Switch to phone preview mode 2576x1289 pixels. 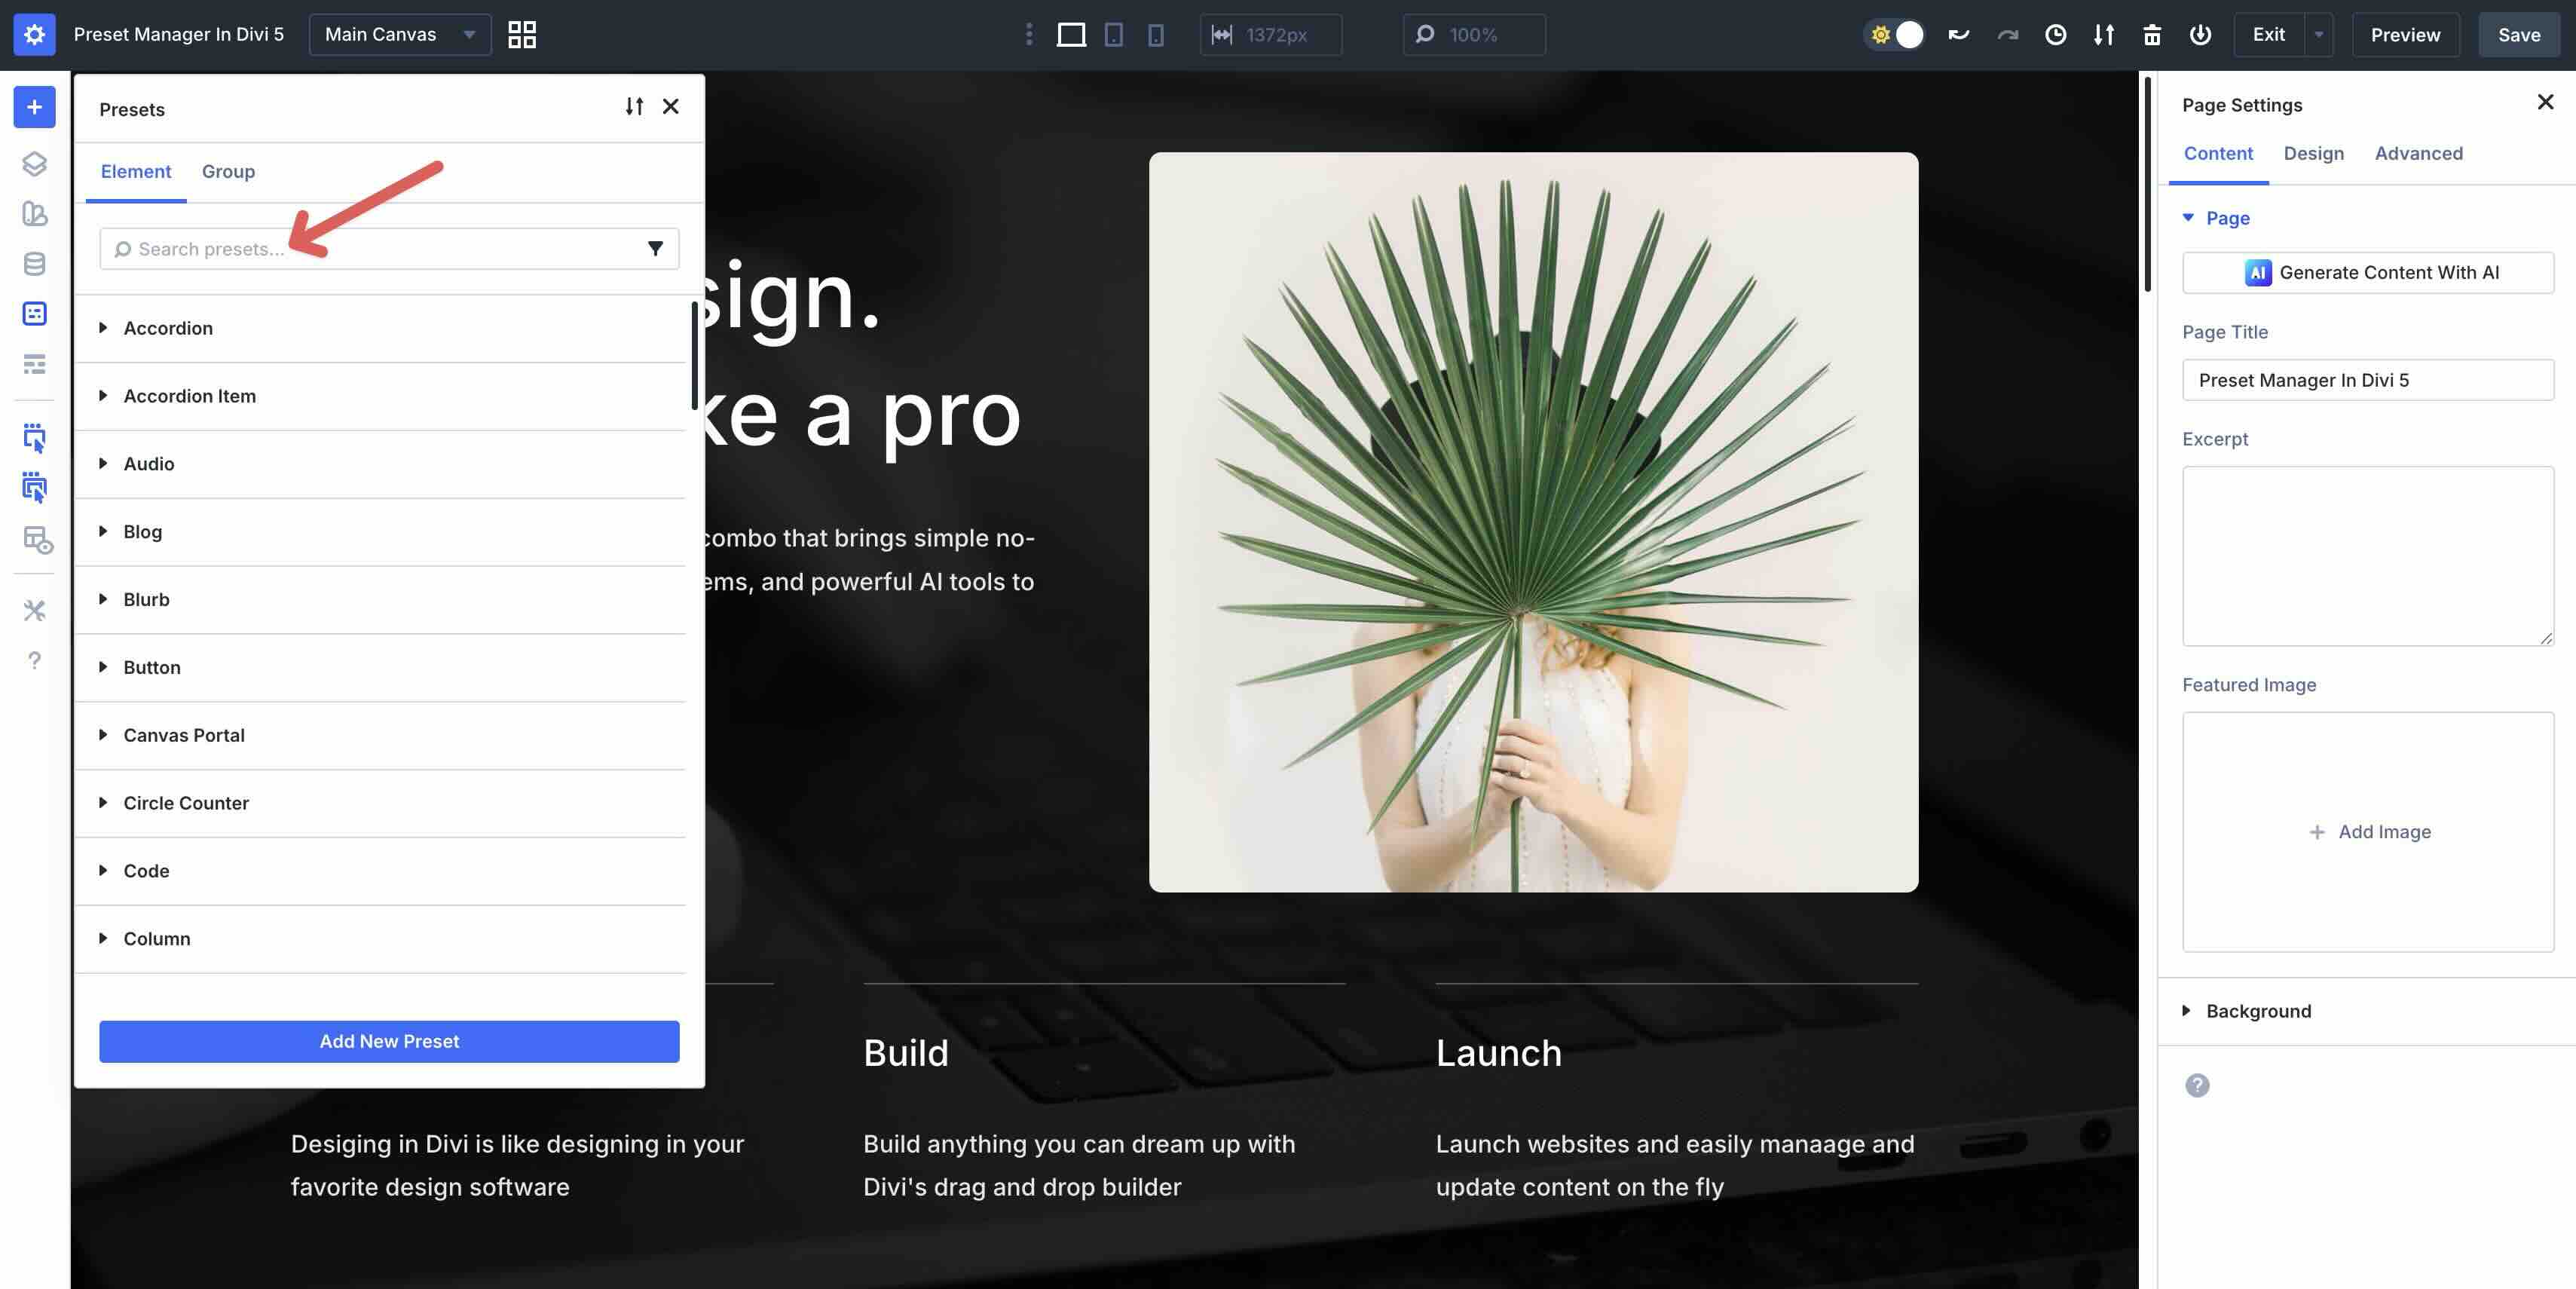[x=1156, y=34]
